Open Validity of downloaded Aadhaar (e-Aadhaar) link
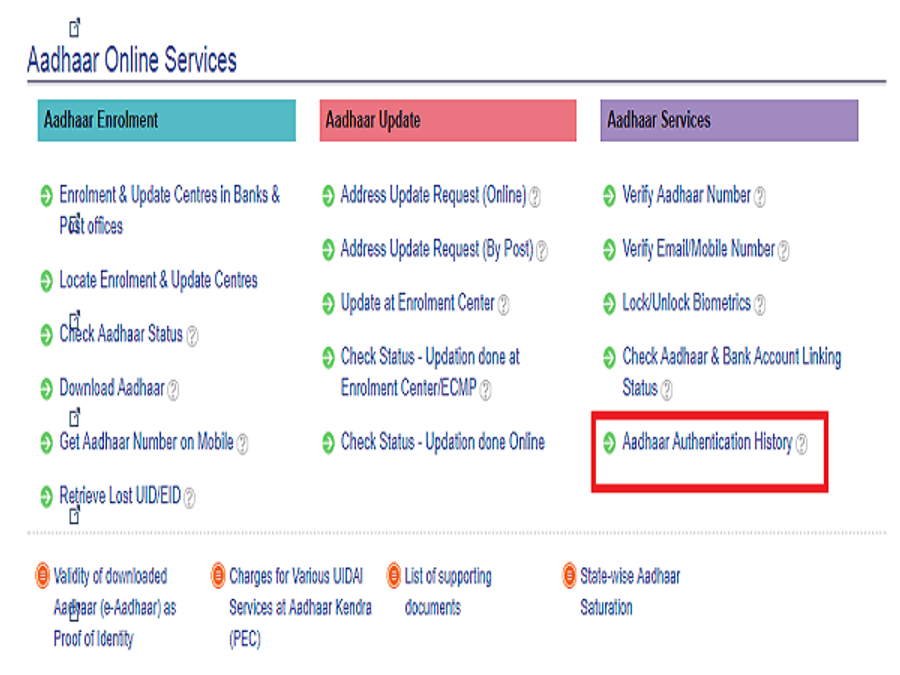 point(115,607)
